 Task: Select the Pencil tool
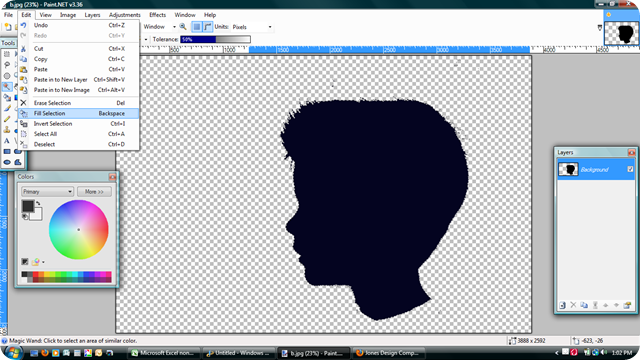point(7,119)
